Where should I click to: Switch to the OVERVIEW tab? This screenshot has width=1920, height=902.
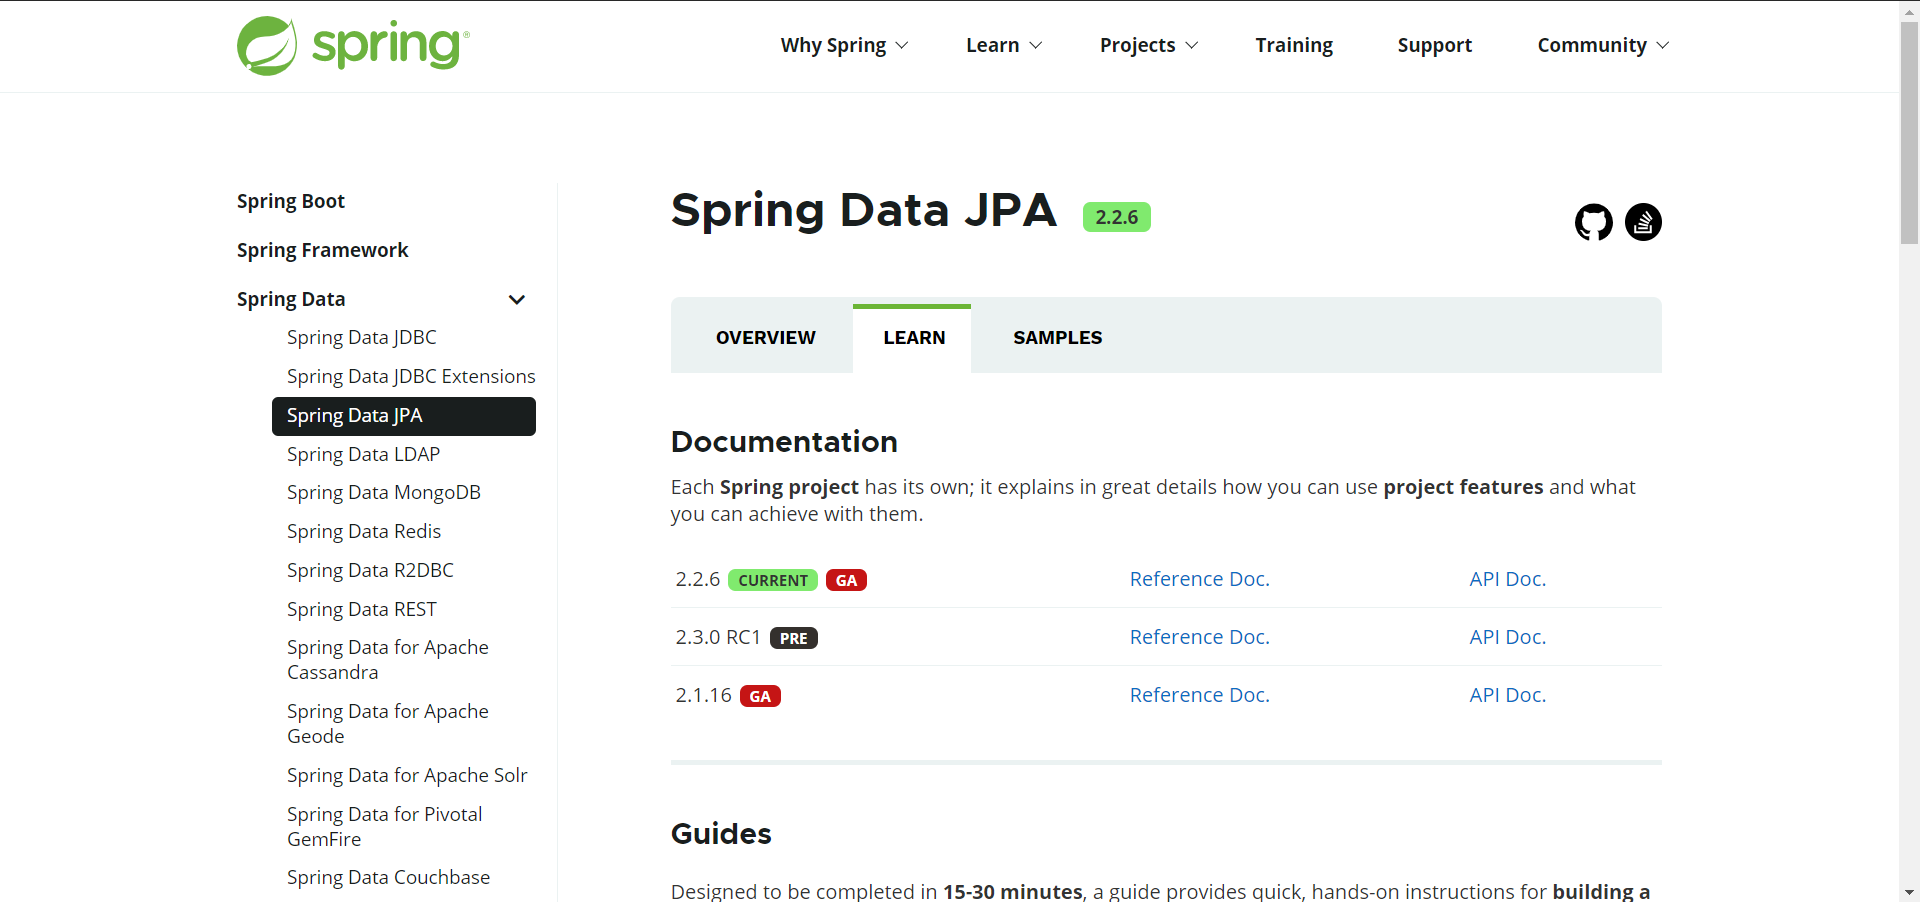765,338
